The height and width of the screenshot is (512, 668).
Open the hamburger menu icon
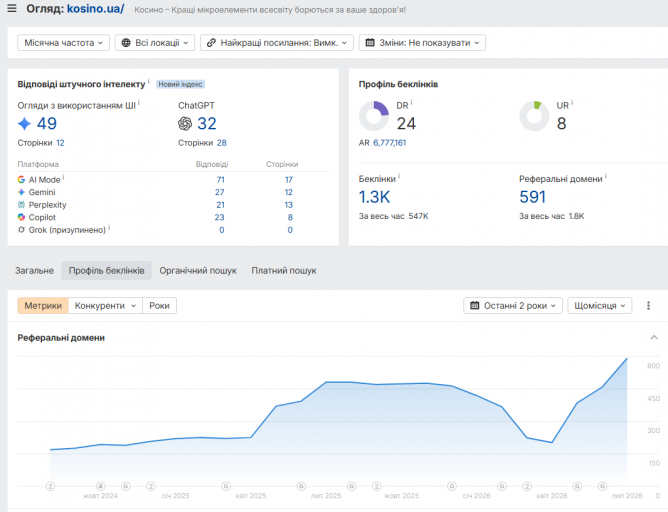12,9
